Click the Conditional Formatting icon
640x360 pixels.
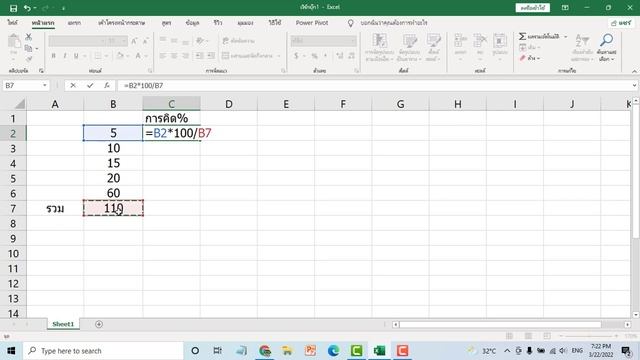[x=380, y=41]
